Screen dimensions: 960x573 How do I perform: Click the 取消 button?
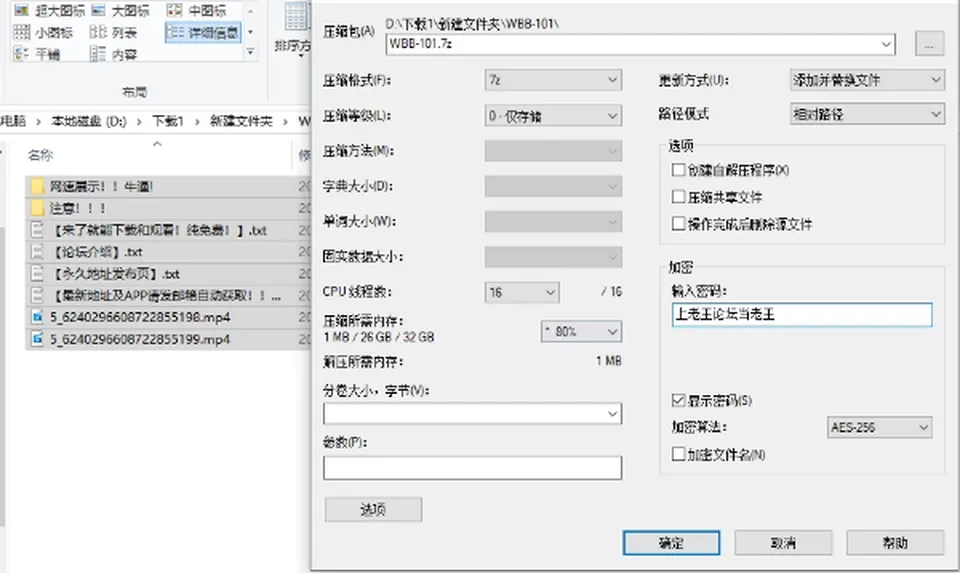[x=783, y=543]
